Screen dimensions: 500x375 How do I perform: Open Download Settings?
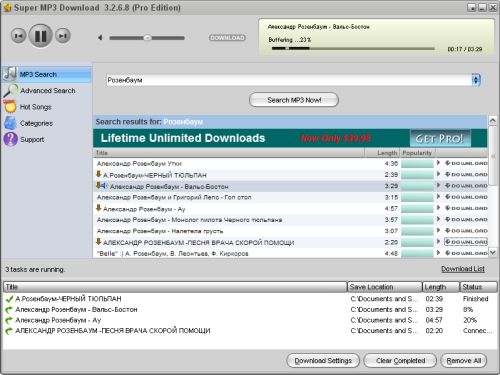[x=323, y=361]
